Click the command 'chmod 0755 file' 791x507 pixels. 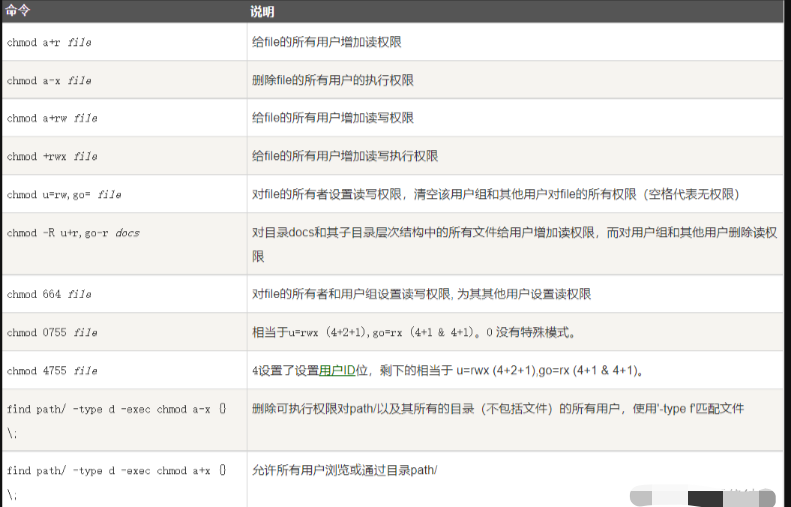[x=52, y=332]
